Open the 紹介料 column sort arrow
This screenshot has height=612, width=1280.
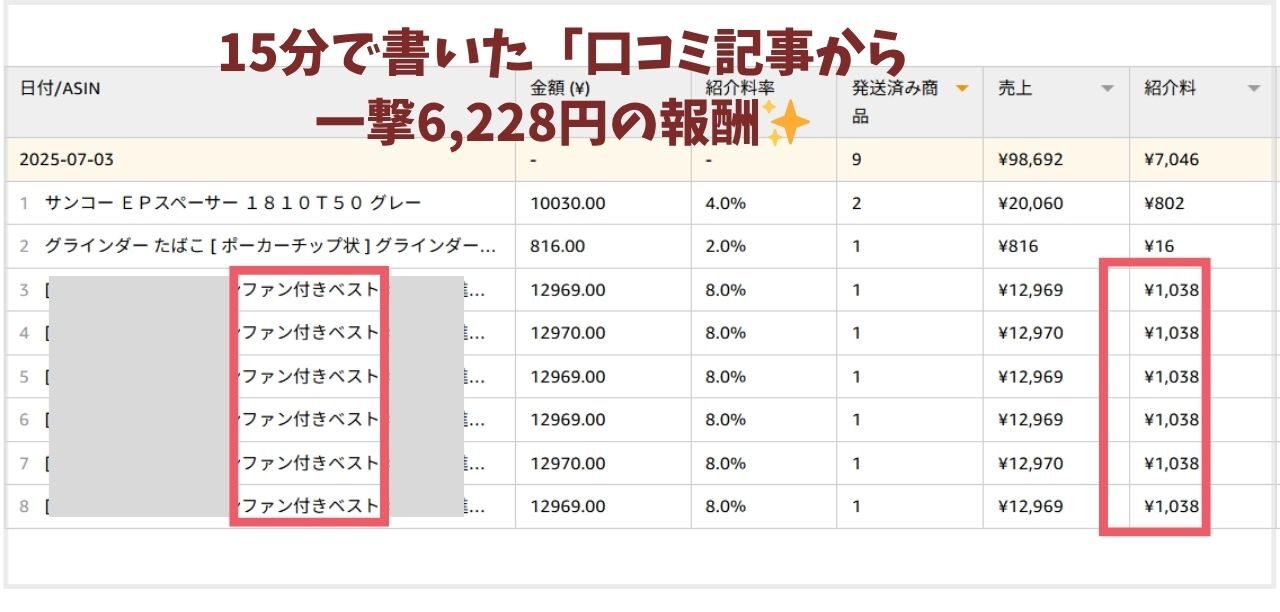coord(1254,89)
